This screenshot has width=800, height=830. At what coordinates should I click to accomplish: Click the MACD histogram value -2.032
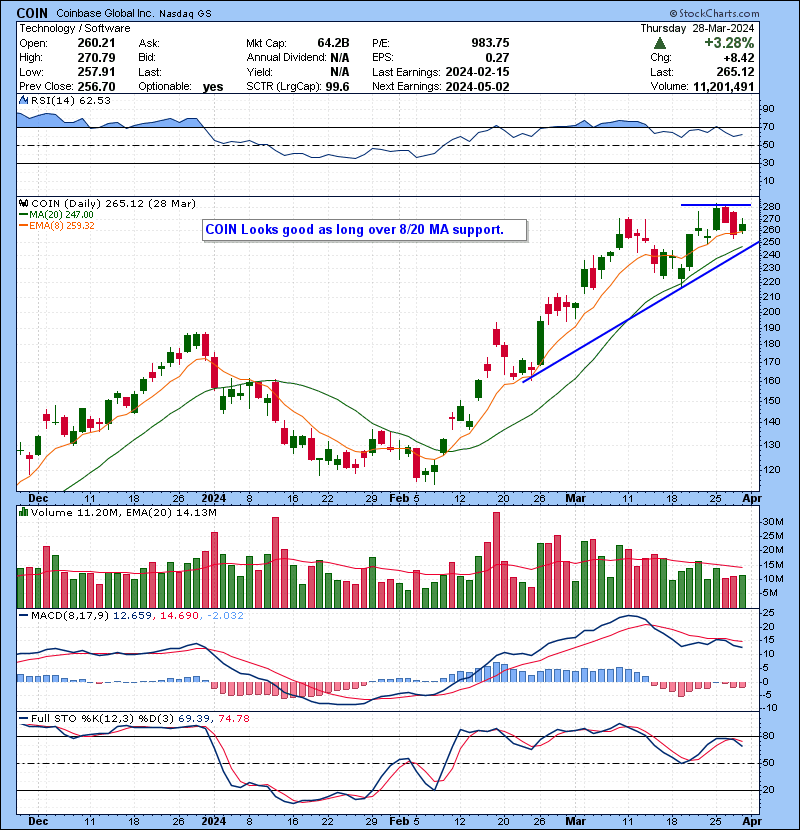point(225,616)
